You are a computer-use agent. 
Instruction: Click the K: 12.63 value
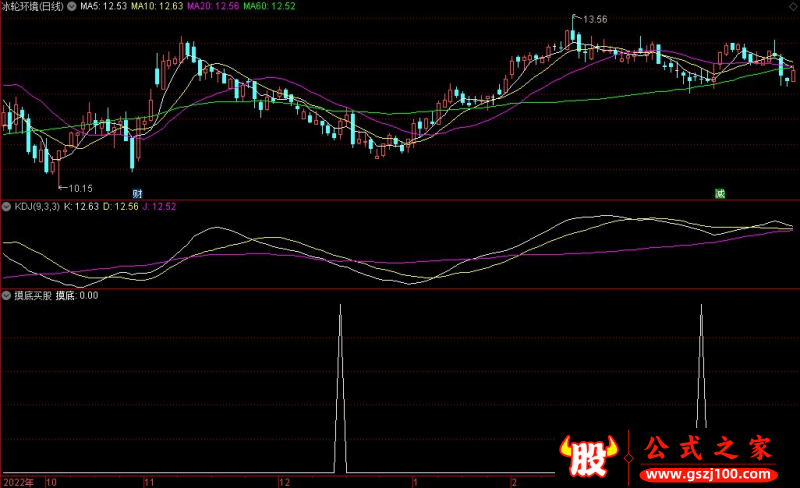(81, 207)
